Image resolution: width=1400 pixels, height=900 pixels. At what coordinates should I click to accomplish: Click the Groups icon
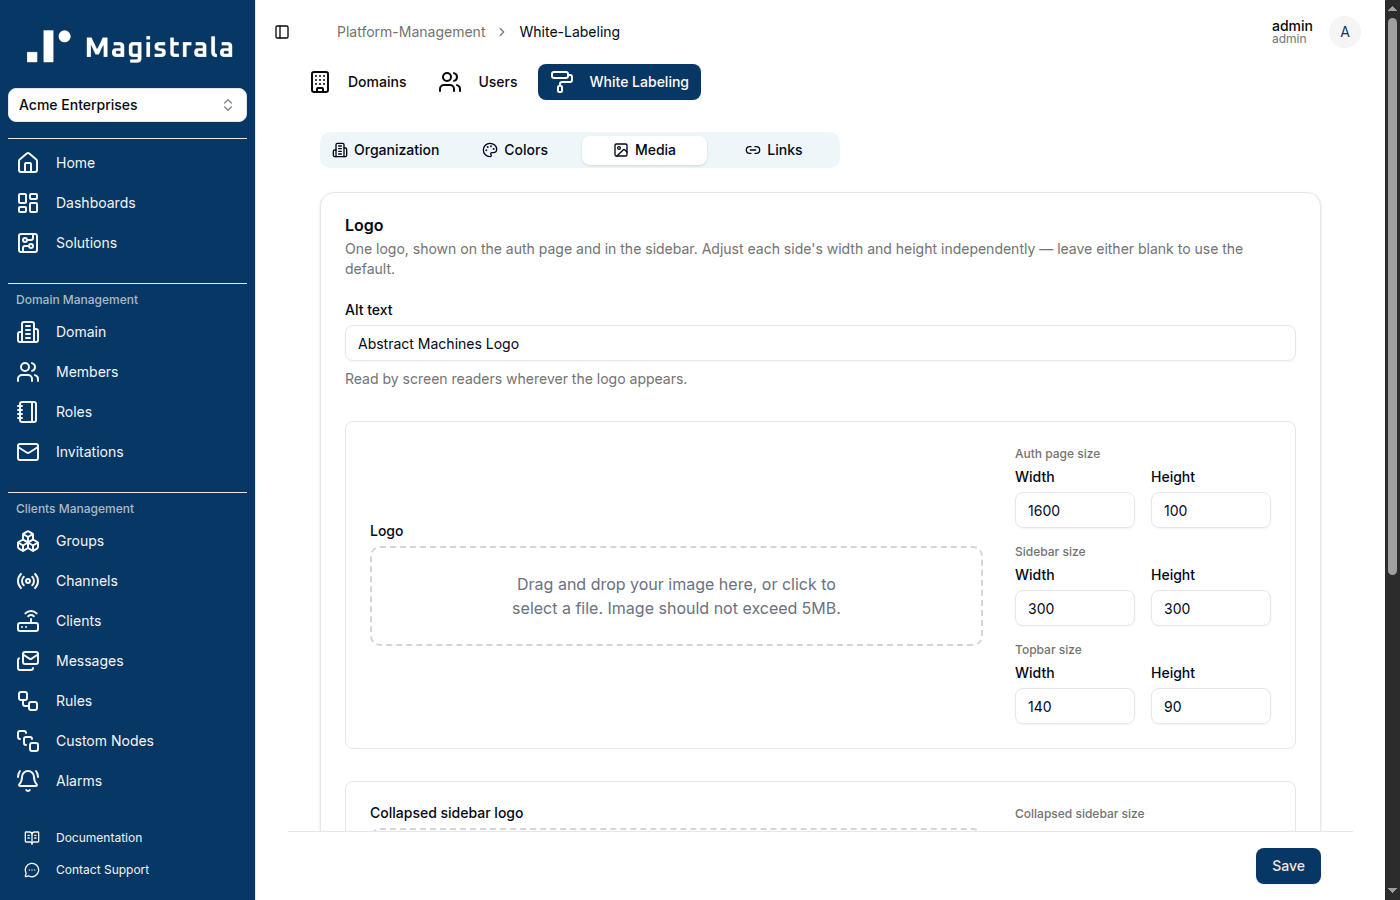[28, 541]
